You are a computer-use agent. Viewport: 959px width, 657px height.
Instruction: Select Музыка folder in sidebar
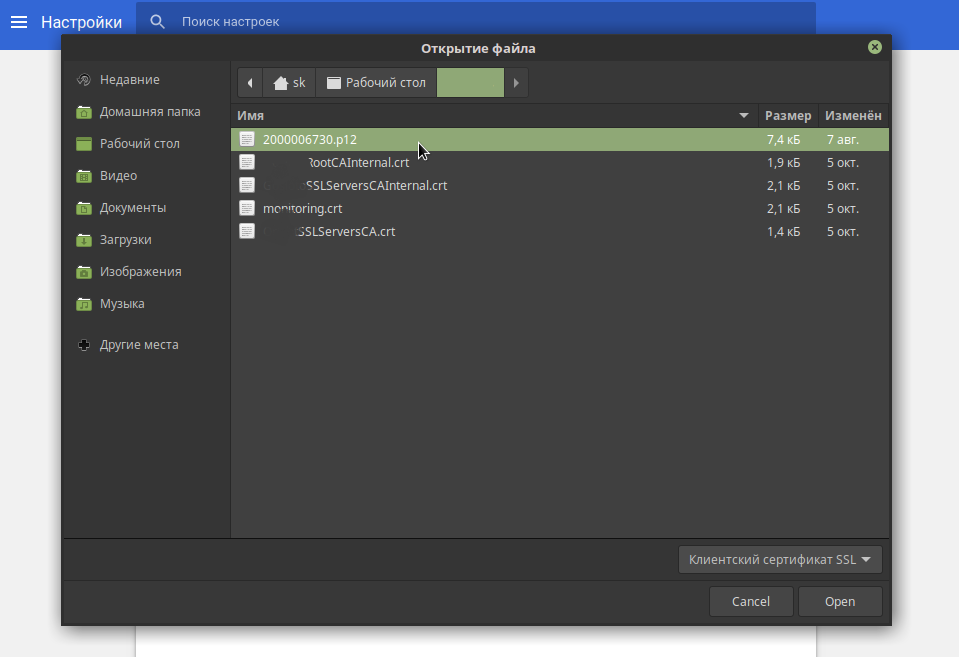tap(121, 304)
